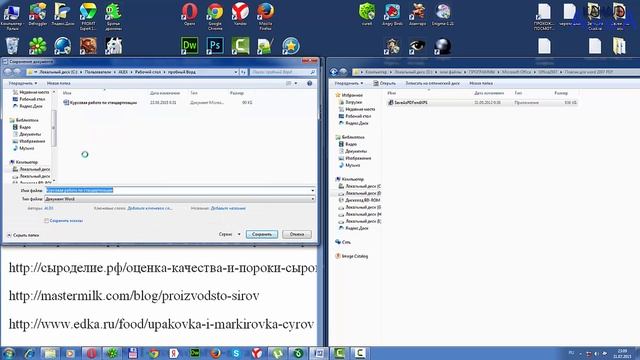Click the mastermilk.com link in the document
The height and width of the screenshot is (360, 640).
click(134, 296)
